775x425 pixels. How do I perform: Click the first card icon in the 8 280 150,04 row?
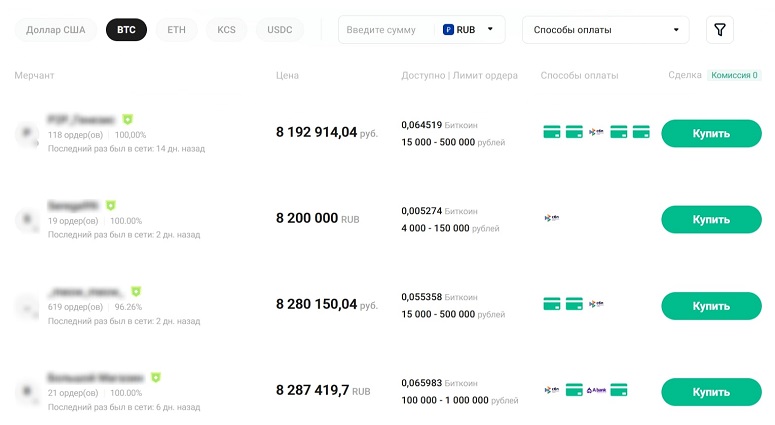[x=552, y=304]
